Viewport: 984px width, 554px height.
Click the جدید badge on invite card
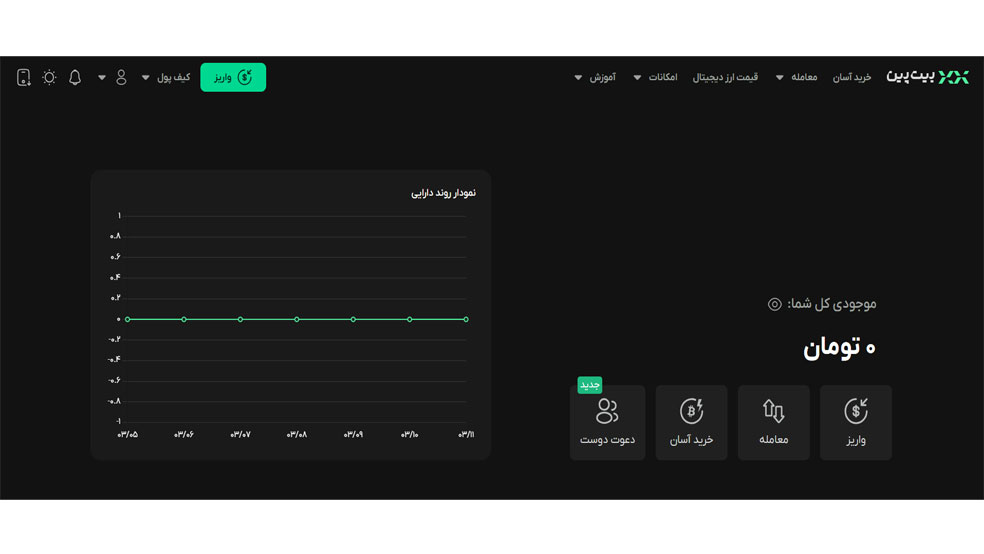590,385
